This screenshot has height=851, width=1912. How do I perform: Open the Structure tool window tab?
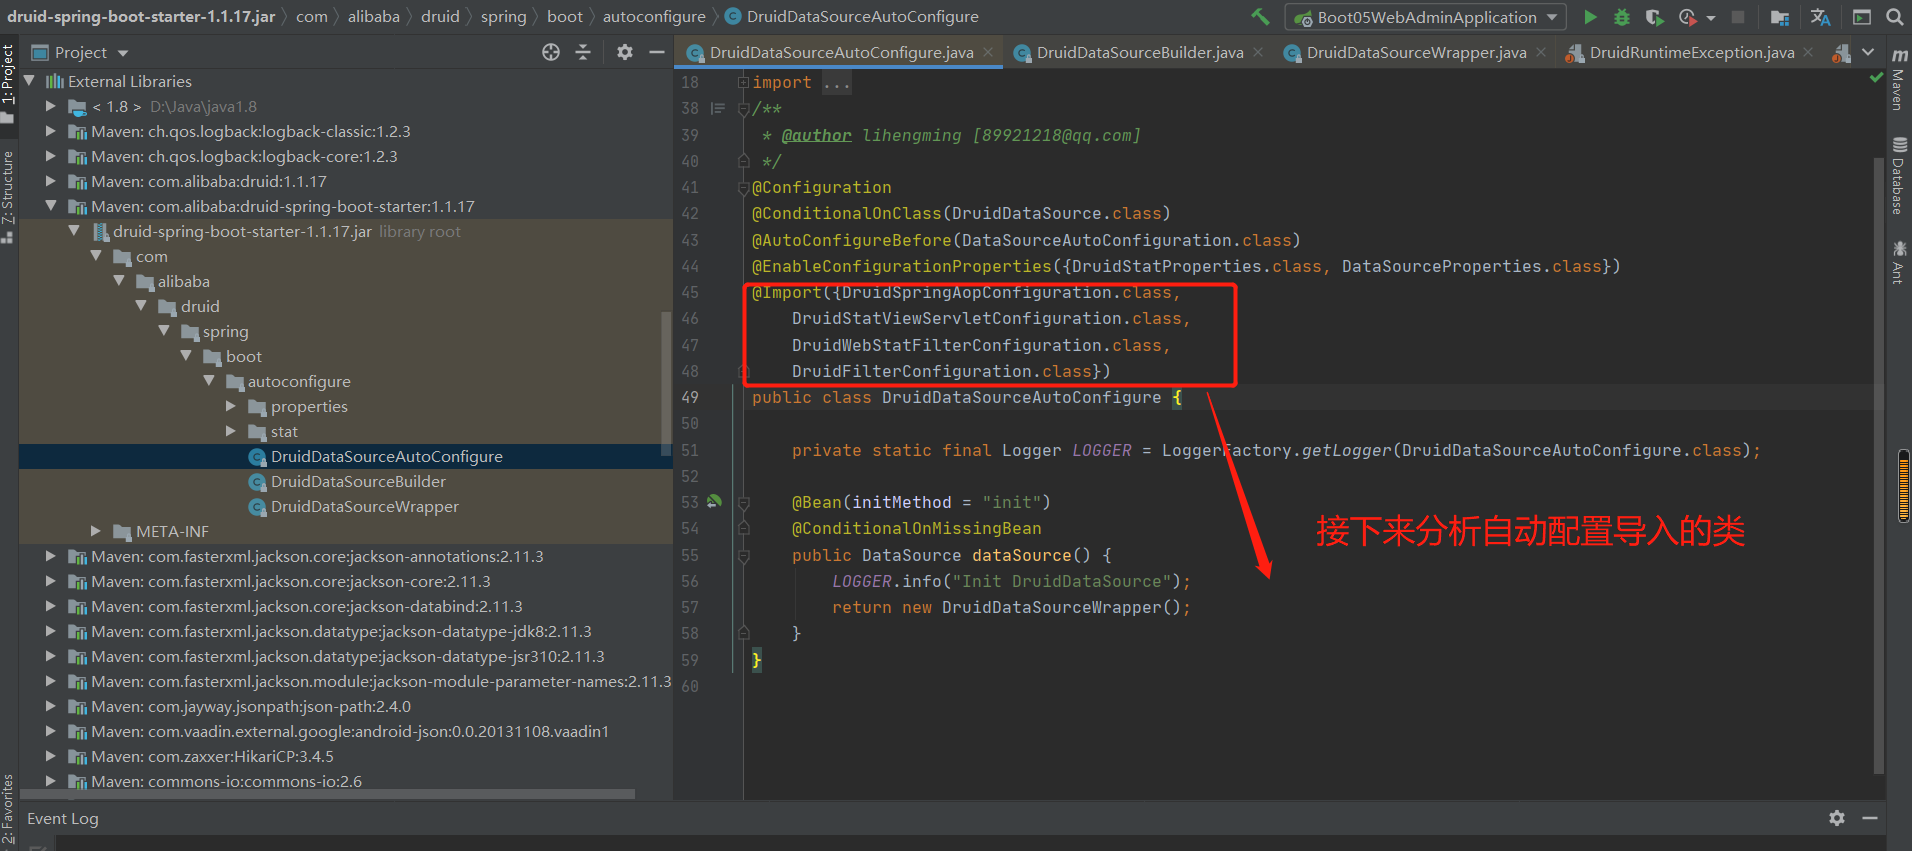[x=8, y=196]
